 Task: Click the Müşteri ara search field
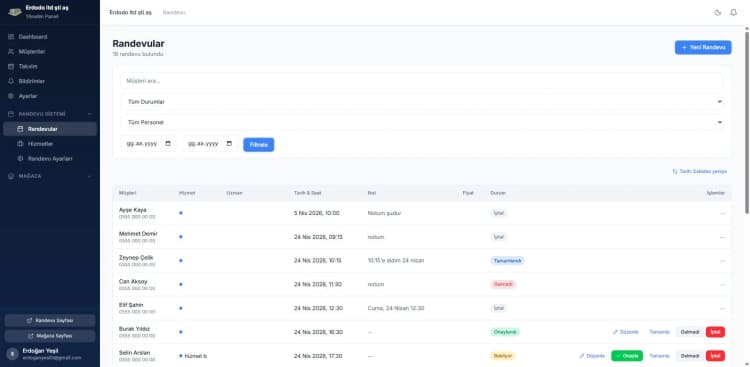click(x=421, y=81)
